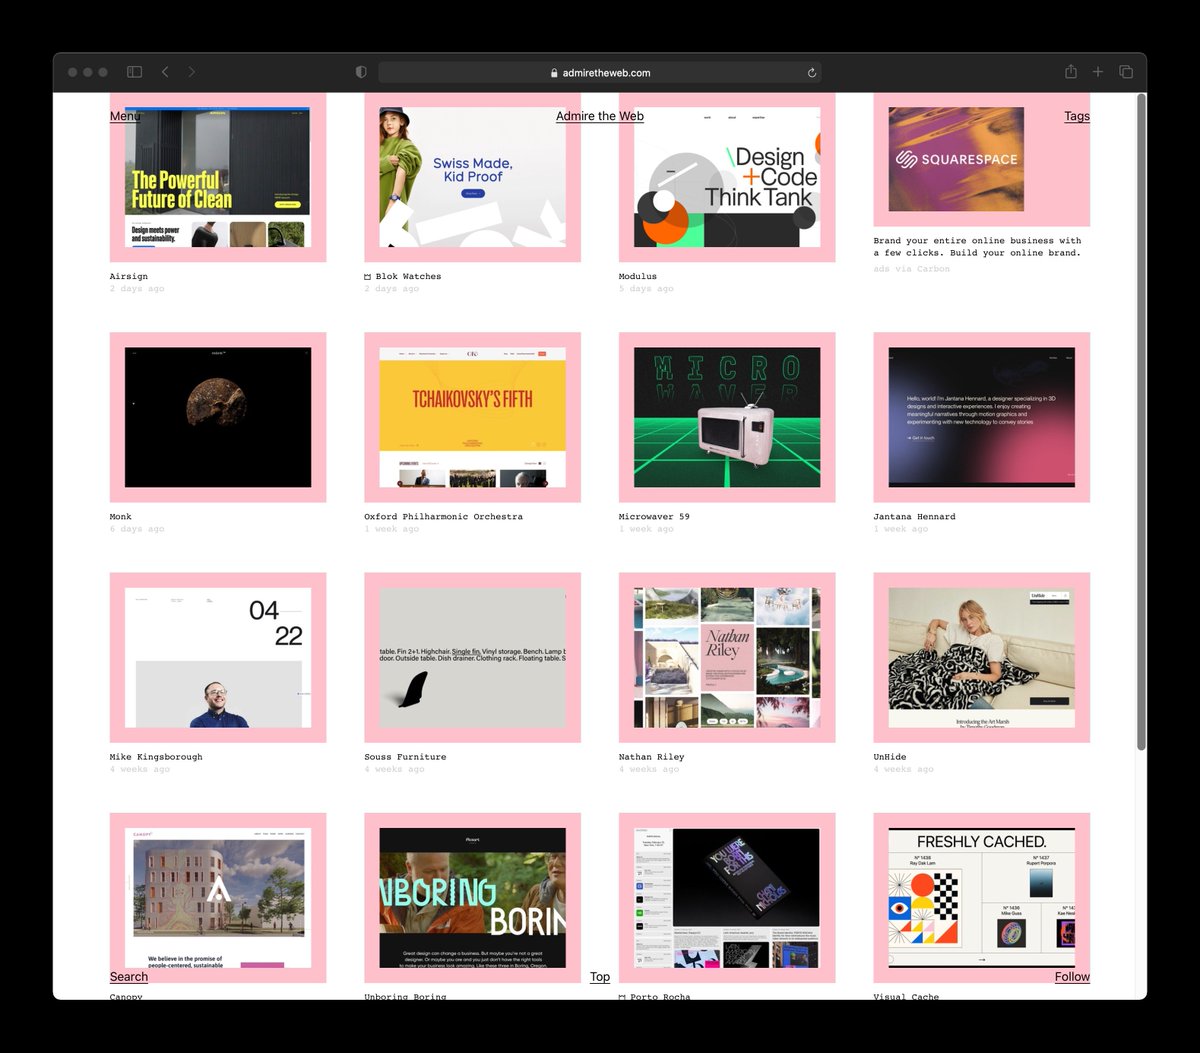Image resolution: width=1200 pixels, height=1053 pixels.
Task: Open the privacy shield report icon
Action: [361, 72]
